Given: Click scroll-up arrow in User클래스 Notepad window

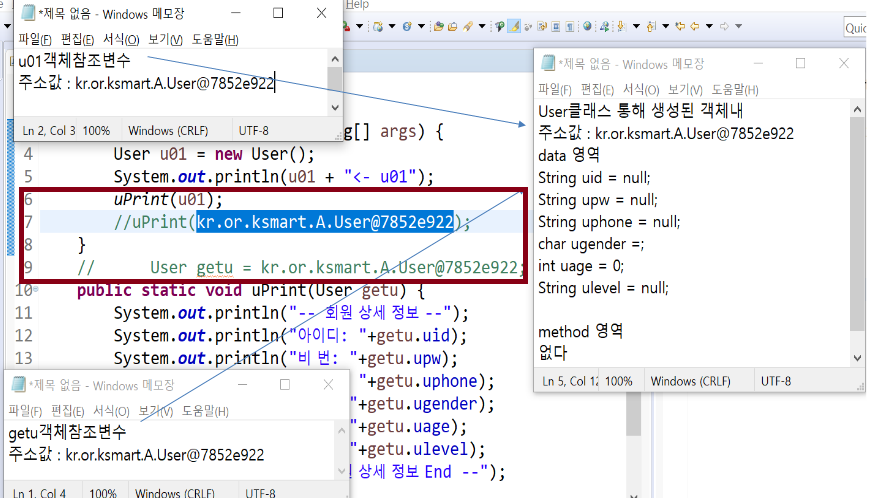Looking at the screenshot, I should tap(858, 109).
